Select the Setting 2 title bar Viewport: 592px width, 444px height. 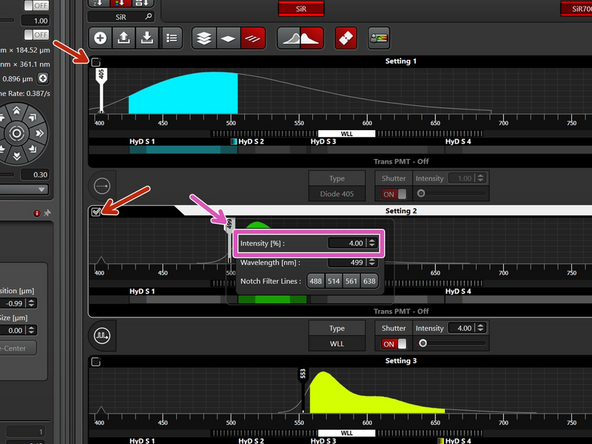click(401, 211)
